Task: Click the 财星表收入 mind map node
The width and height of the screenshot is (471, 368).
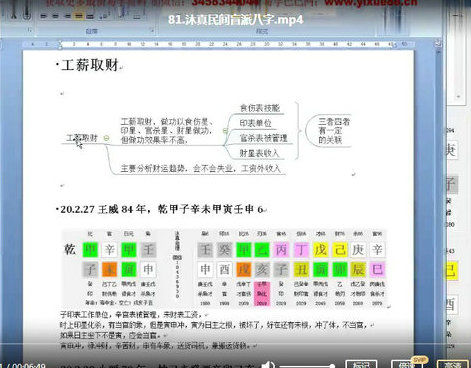Action: click(259, 153)
